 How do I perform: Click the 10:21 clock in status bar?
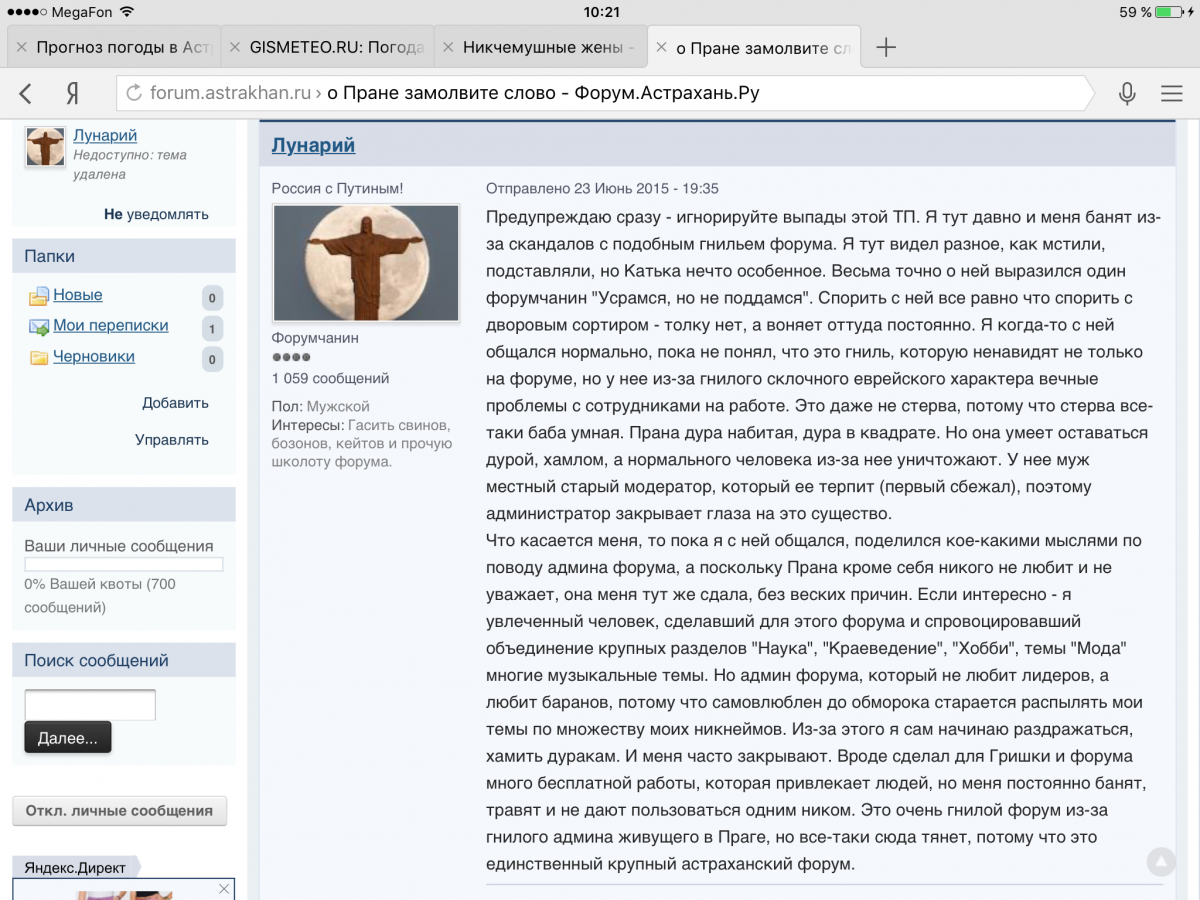point(600,12)
